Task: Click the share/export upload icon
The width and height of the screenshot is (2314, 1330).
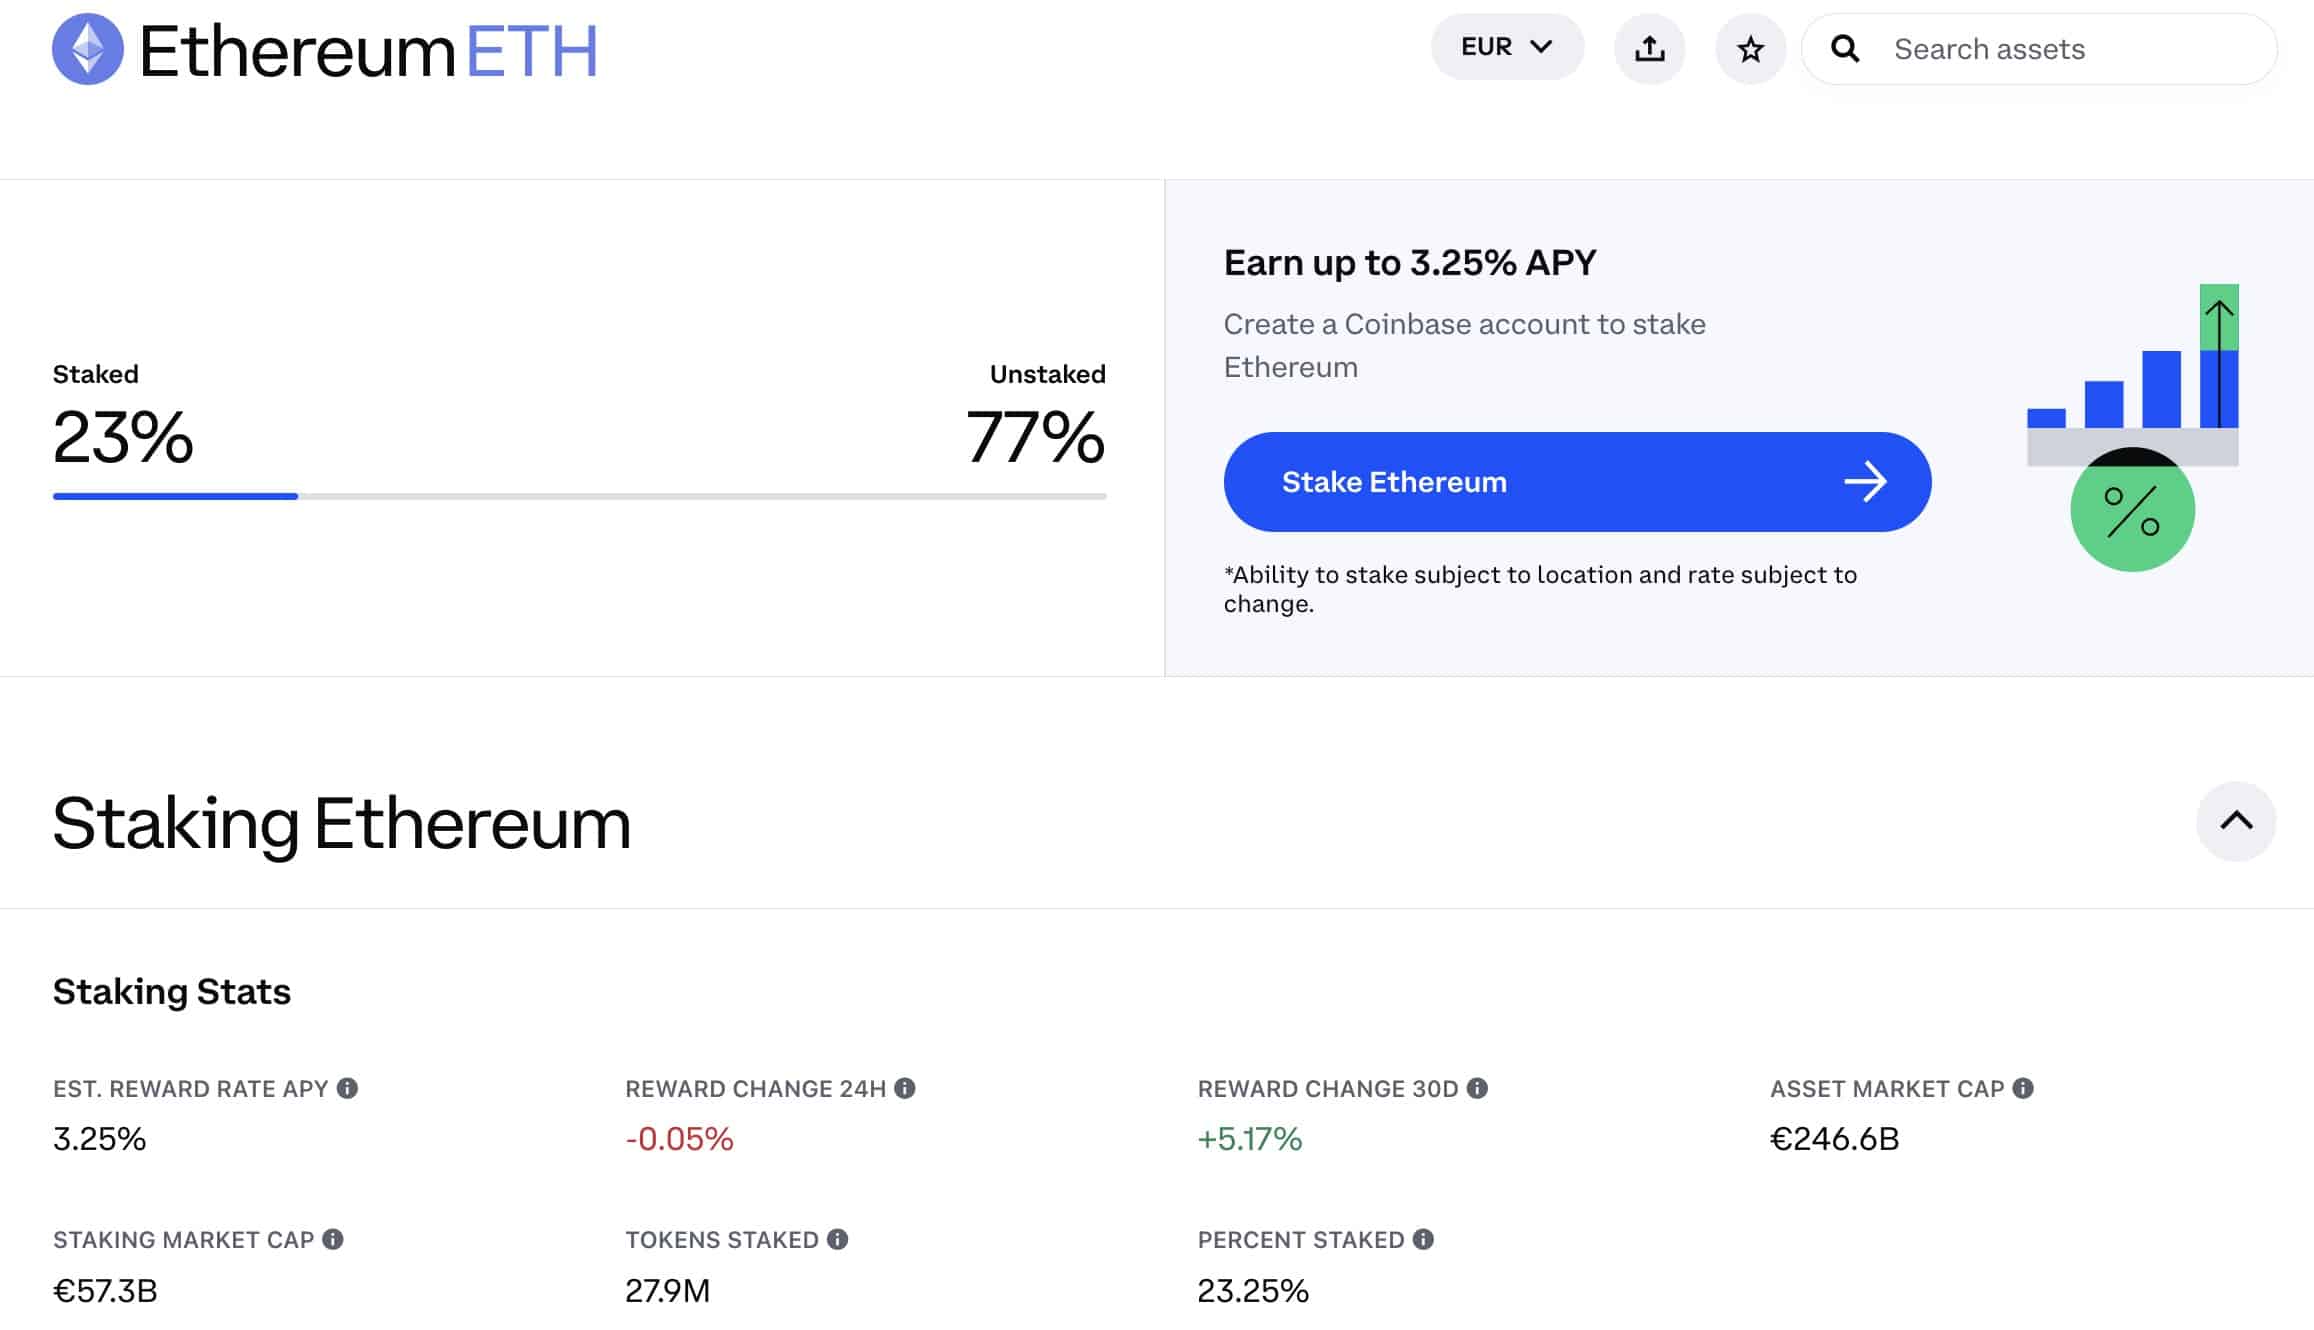Action: [x=1650, y=48]
